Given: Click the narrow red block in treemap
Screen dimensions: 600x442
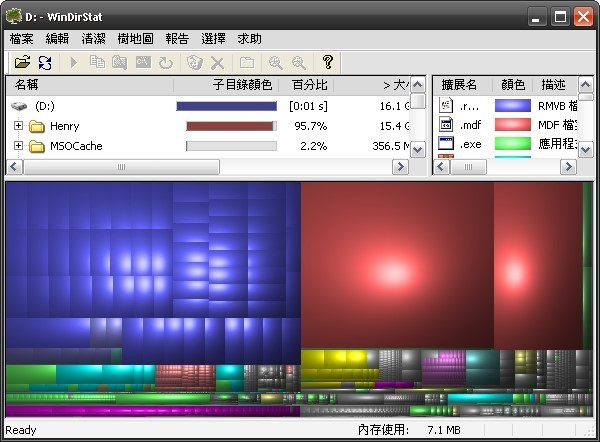Looking at the screenshot, I should 538,265.
